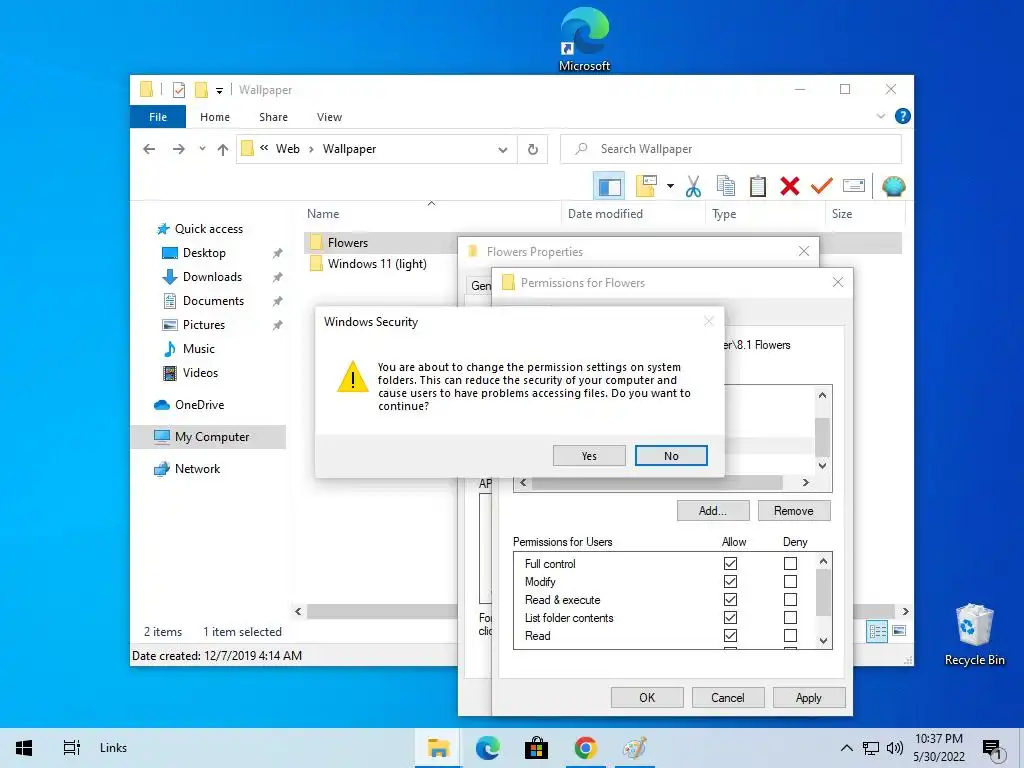Image resolution: width=1024 pixels, height=768 pixels.
Task: Click the Cut scissors toolbar icon
Action: 693,187
